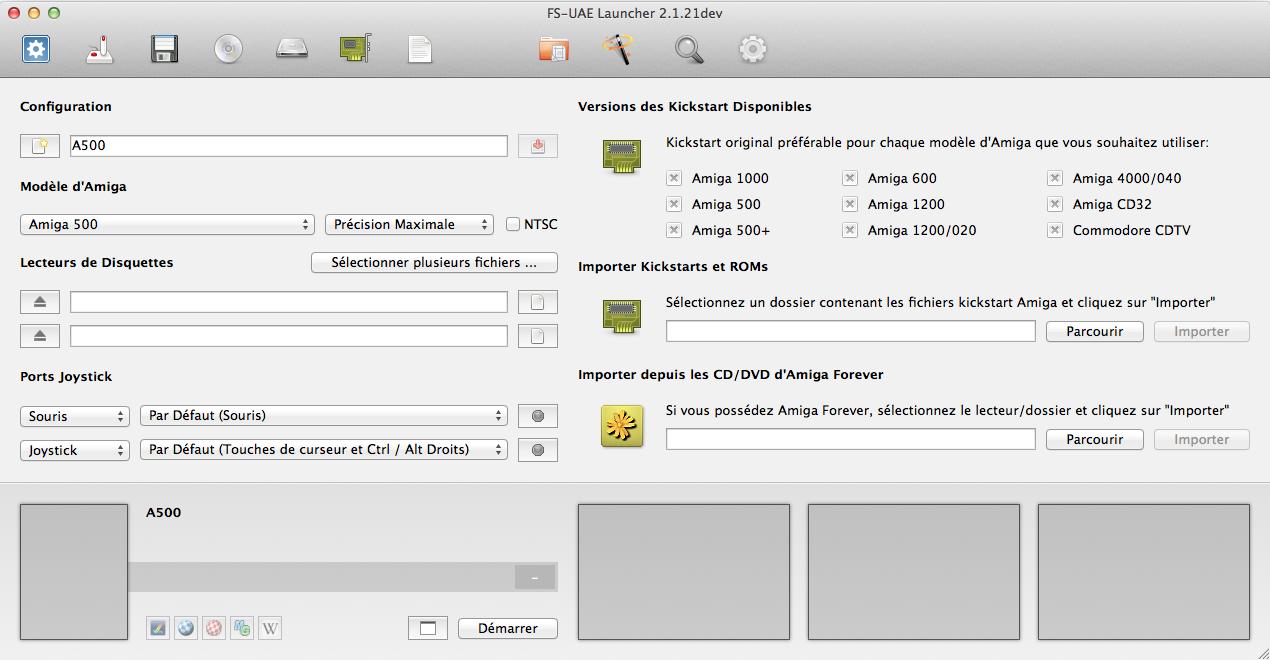Viewport: 1270px width, 660px height.
Task: Click the Commodore CDTV kickstart checkbox
Action: [x=1055, y=230]
